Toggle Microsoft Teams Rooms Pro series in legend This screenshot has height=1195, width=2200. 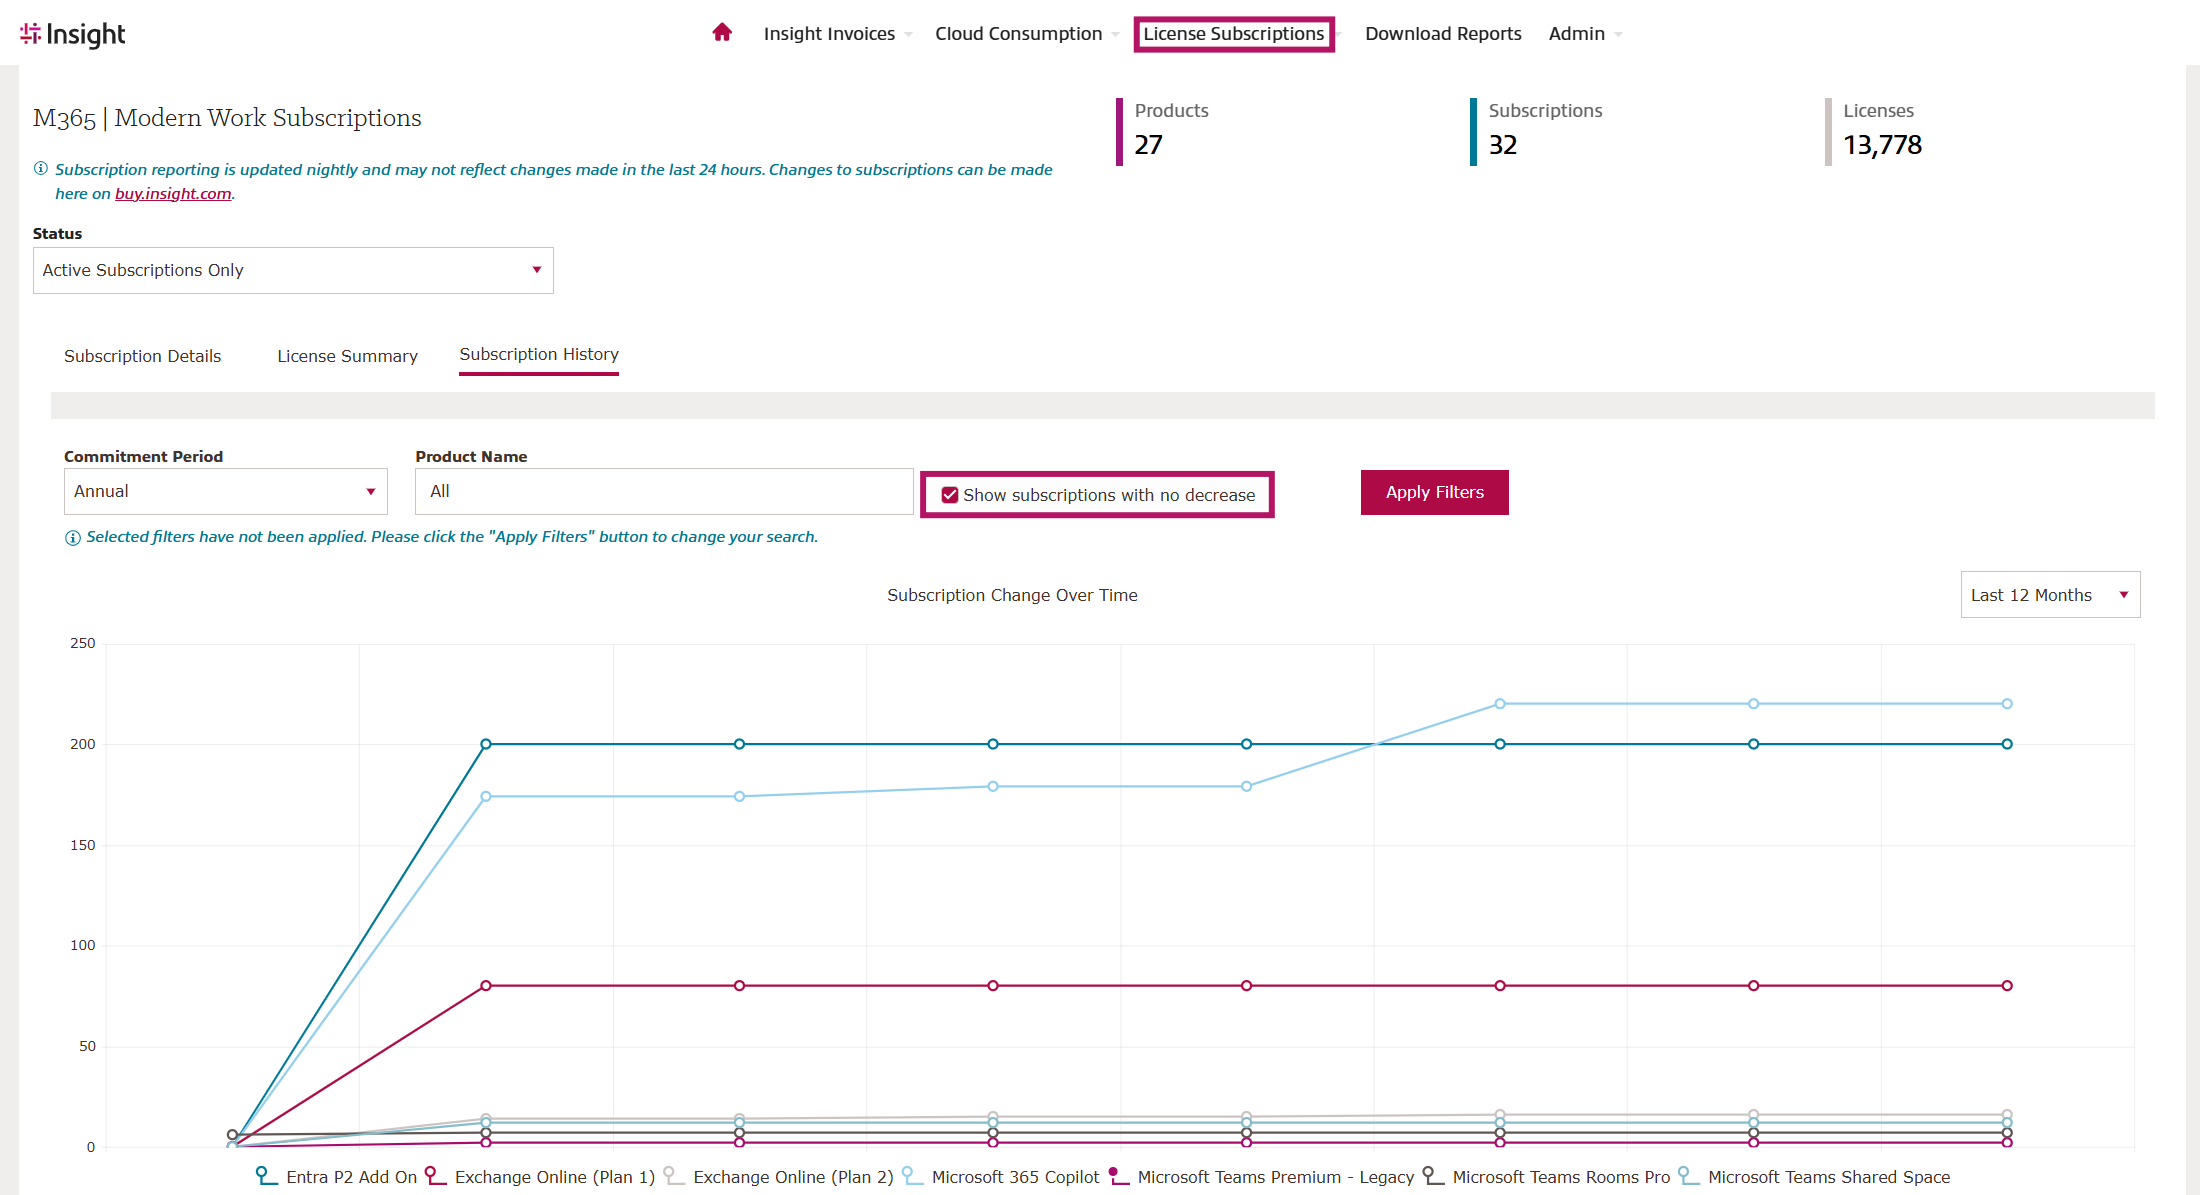click(1546, 1177)
